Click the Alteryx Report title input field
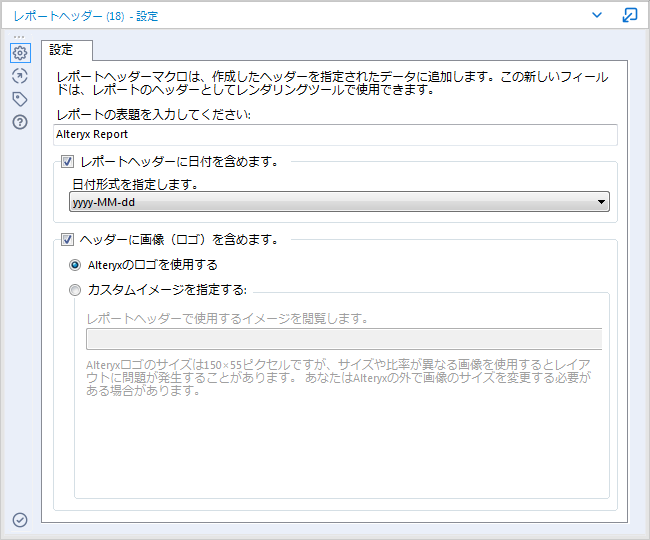650x540 pixels. click(335, 134)
